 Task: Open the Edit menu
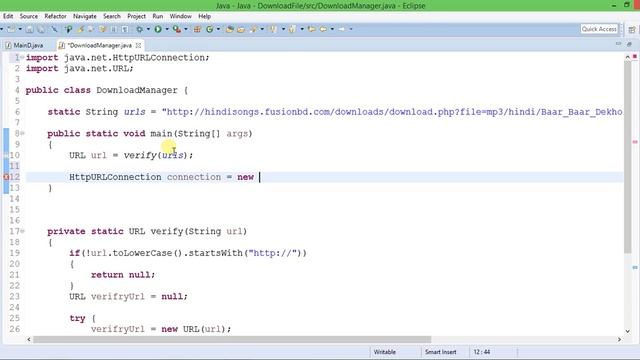click(x=8, y=16)
